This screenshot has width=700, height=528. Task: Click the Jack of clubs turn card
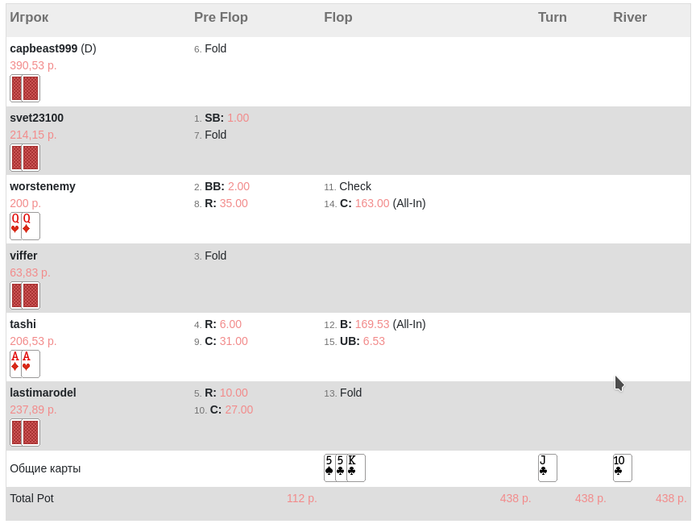coord(547,468)
